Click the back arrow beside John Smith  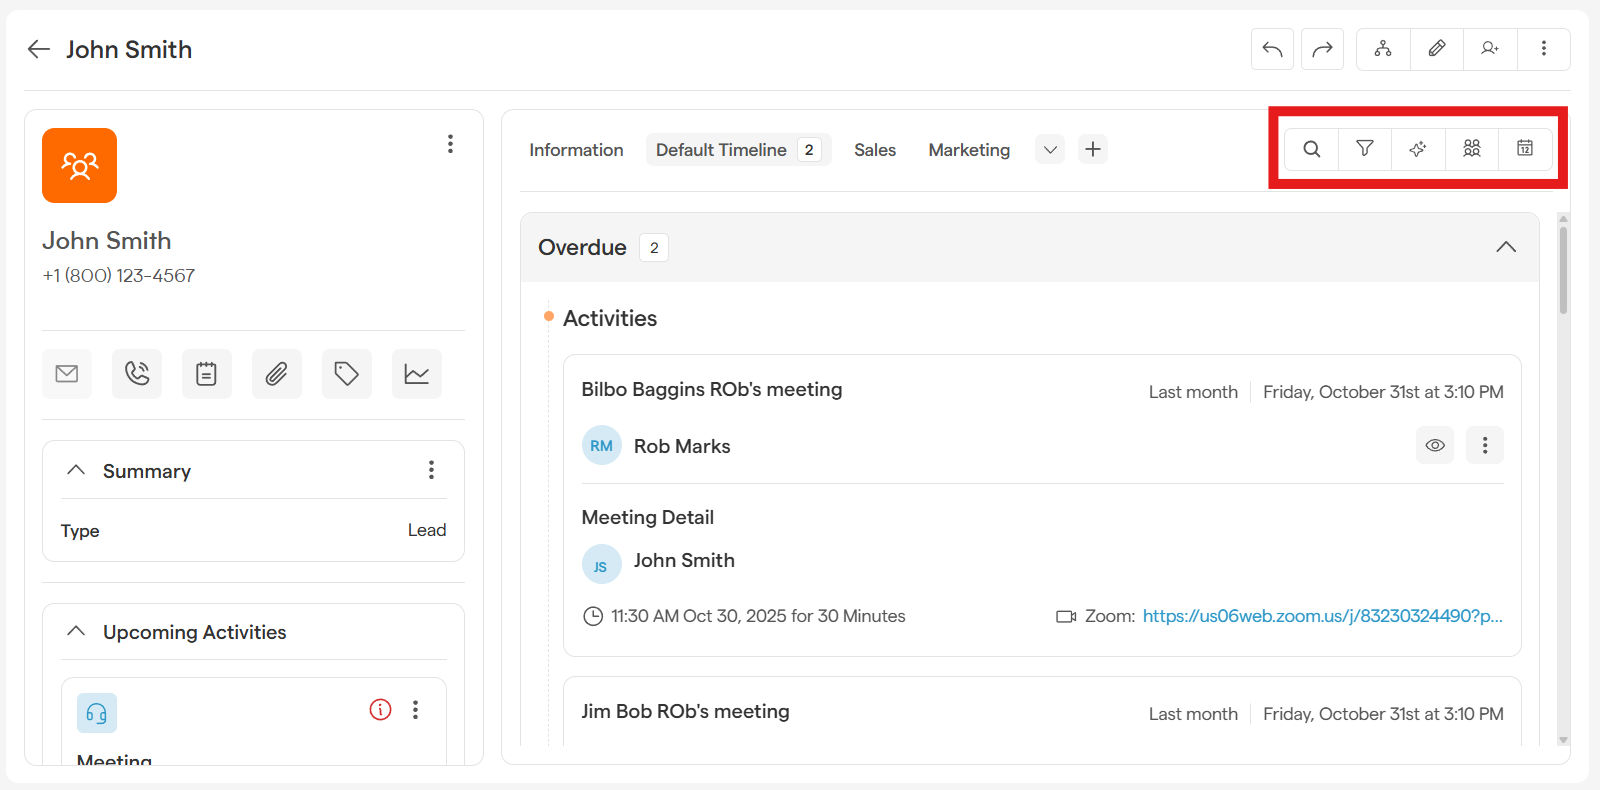click(x=39, y=49)
